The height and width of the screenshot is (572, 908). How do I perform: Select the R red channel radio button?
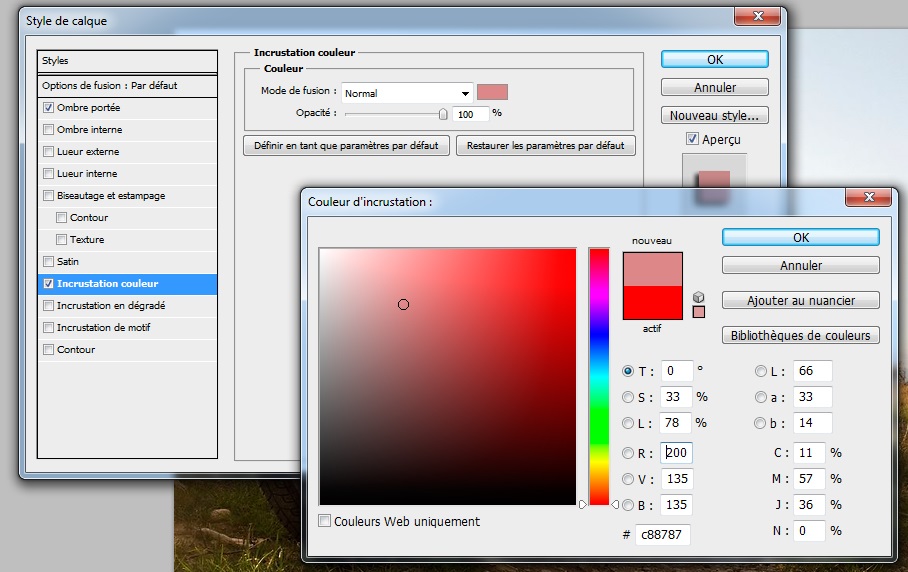pyautogui.click(x=628, y=453)
